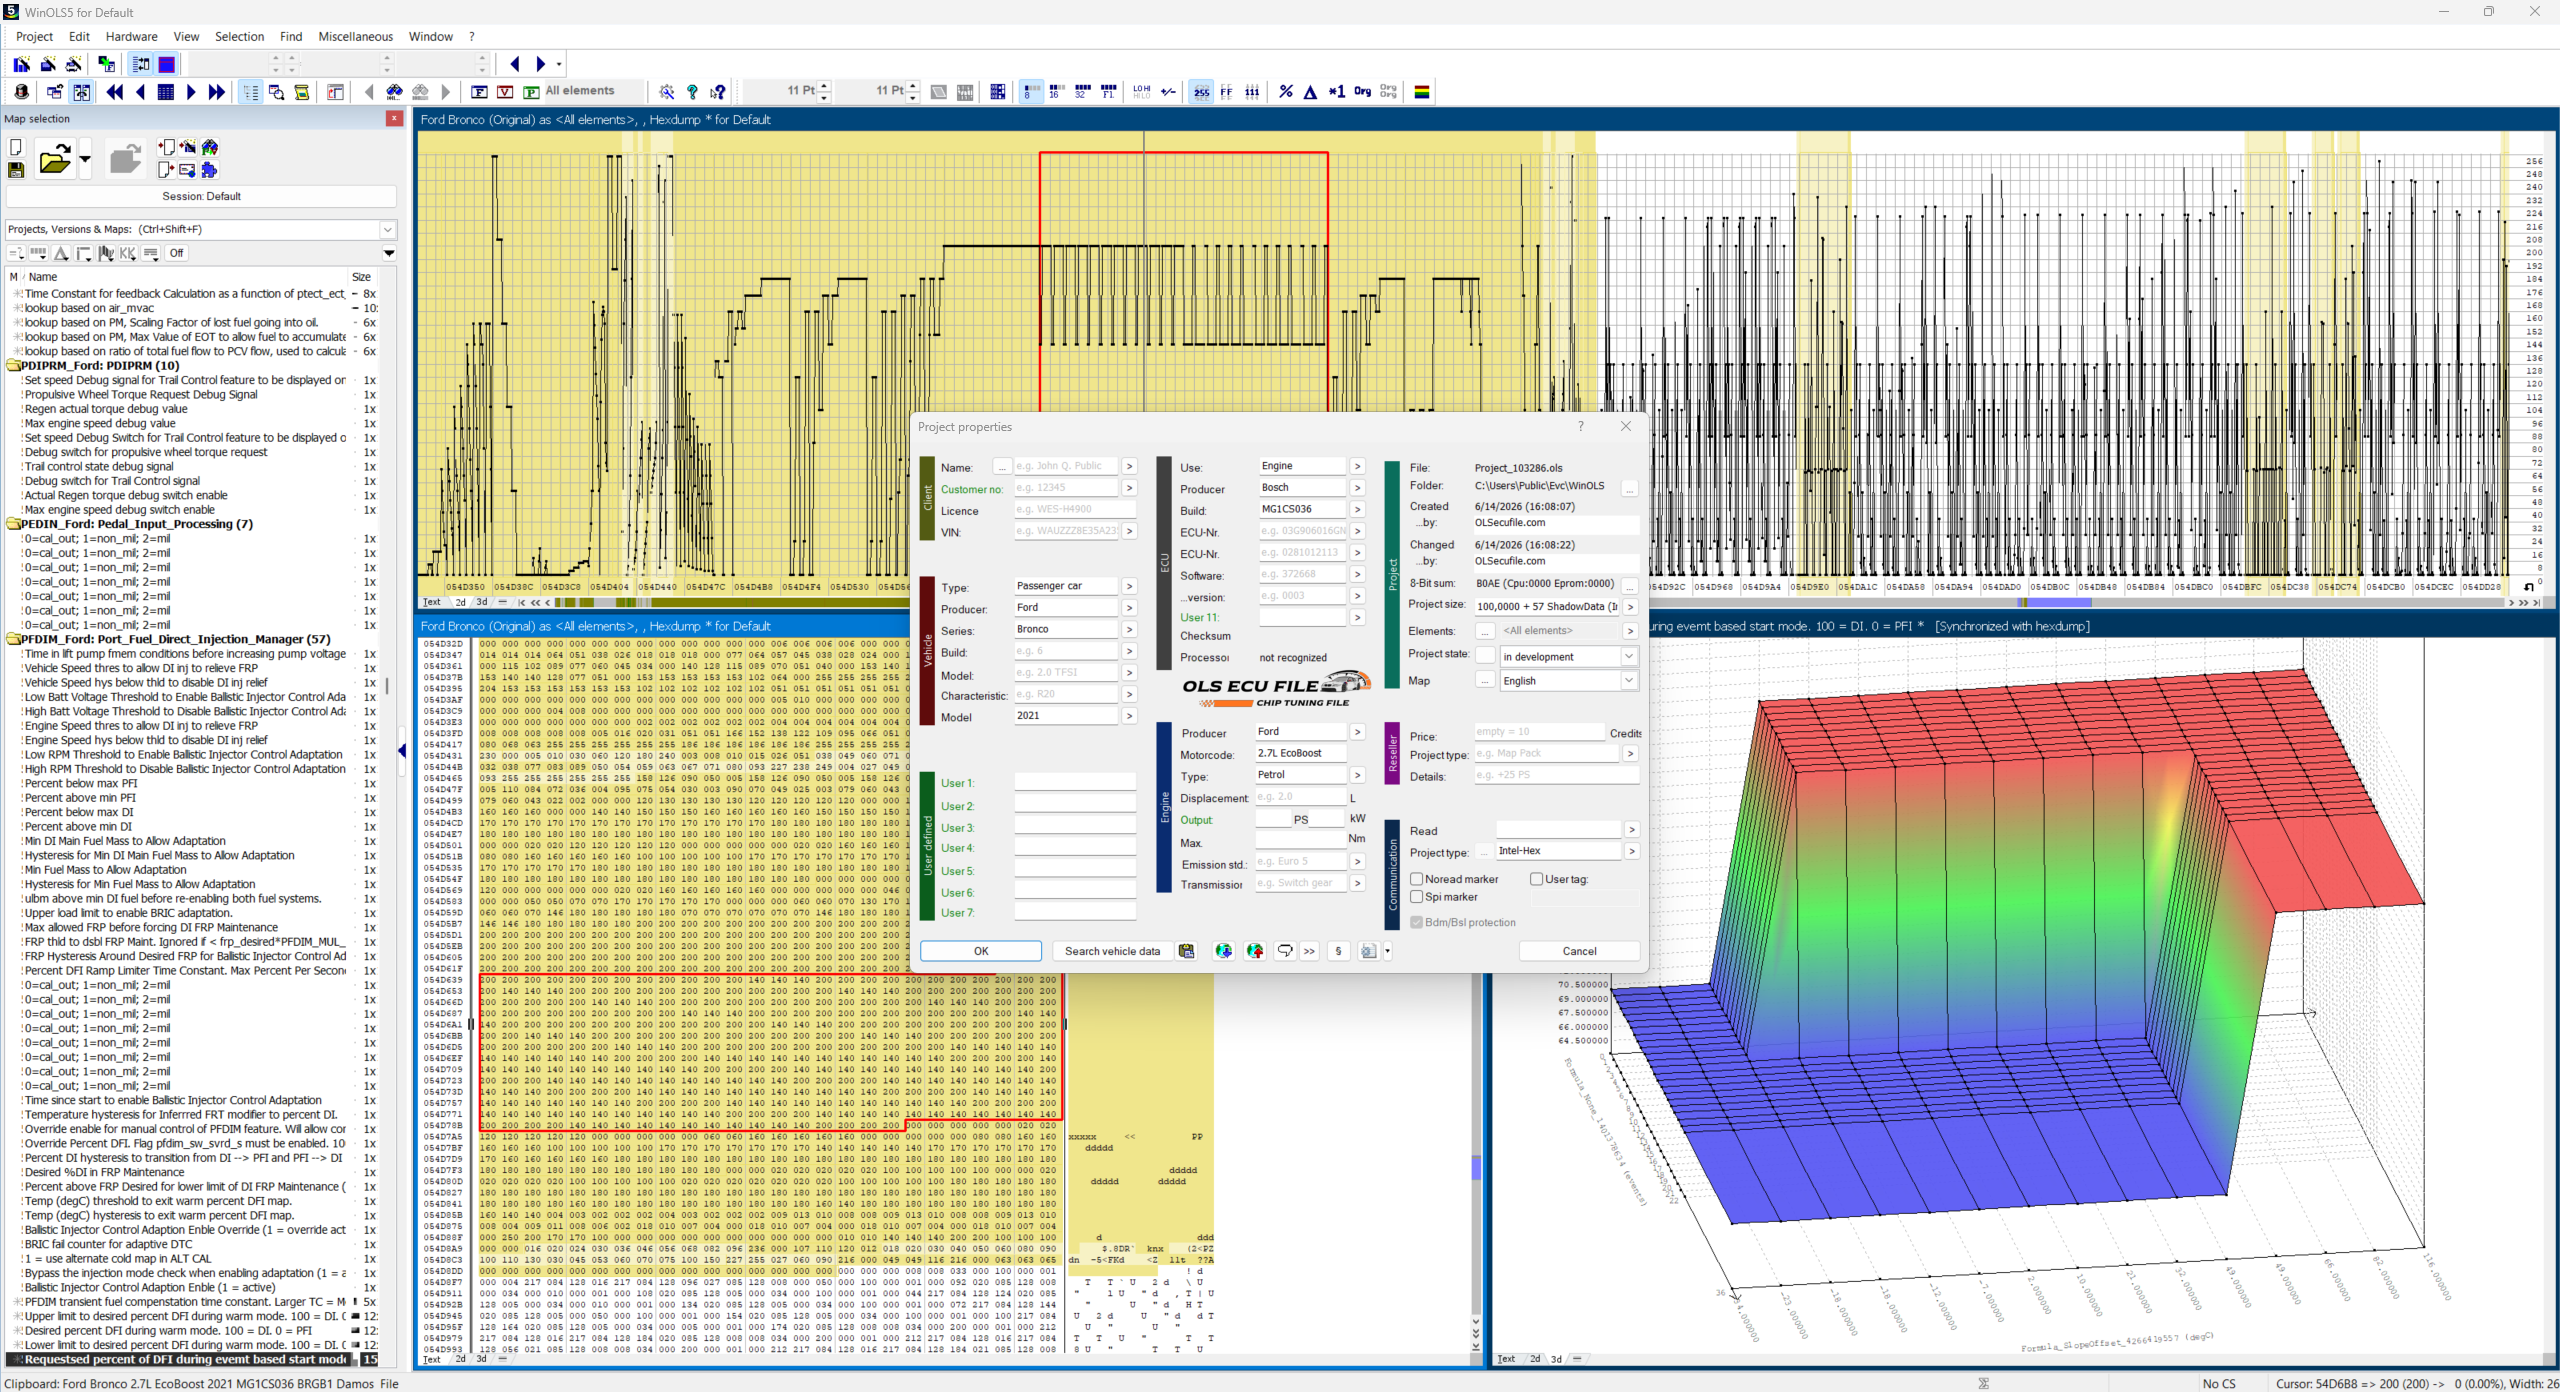This screenshot has width=2560, height=1392.
Task: Click the globe download icon in dialog
Action: tap(1223, 951)
